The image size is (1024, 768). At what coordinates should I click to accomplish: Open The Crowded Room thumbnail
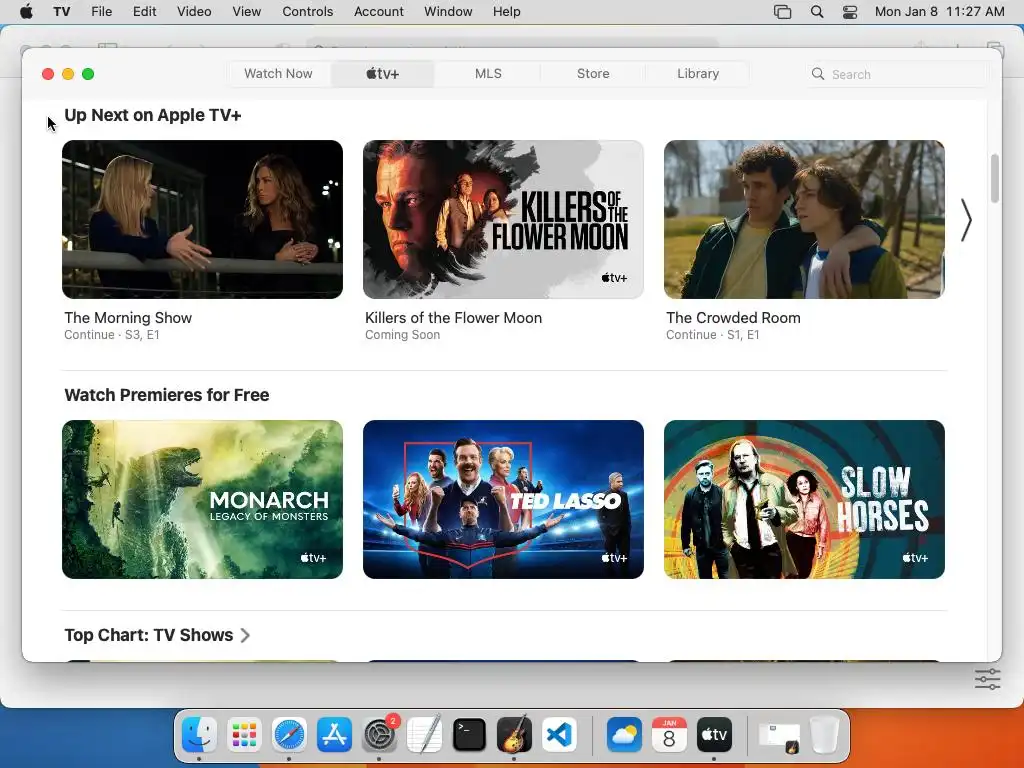click(x=805, y=219)
